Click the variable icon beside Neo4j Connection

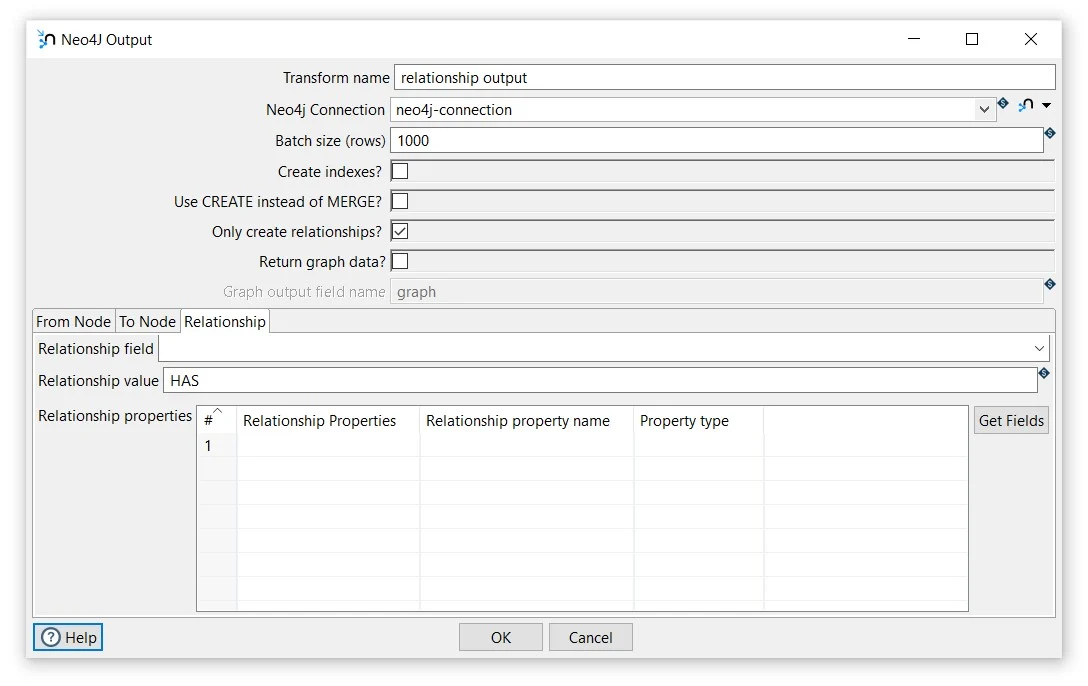(1003, 103)
